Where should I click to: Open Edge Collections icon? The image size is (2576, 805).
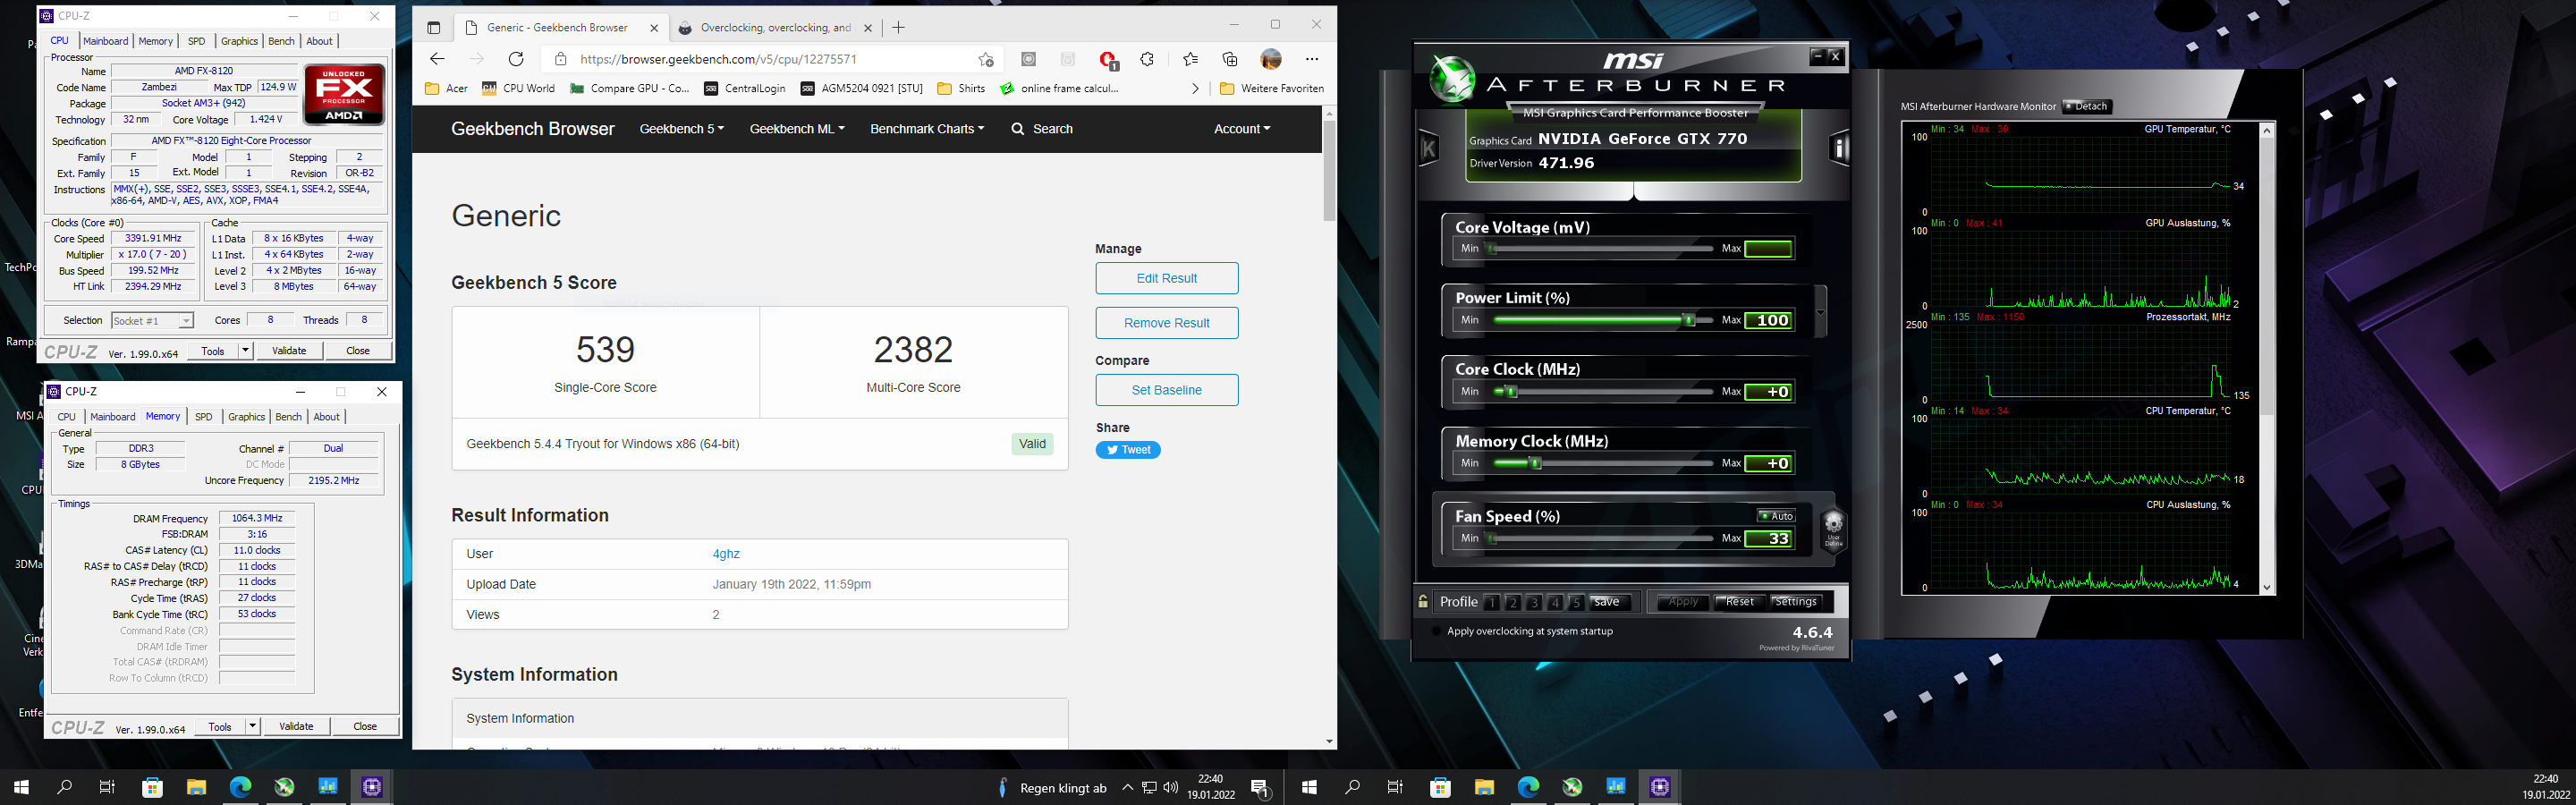click(x=1230, y=59)
